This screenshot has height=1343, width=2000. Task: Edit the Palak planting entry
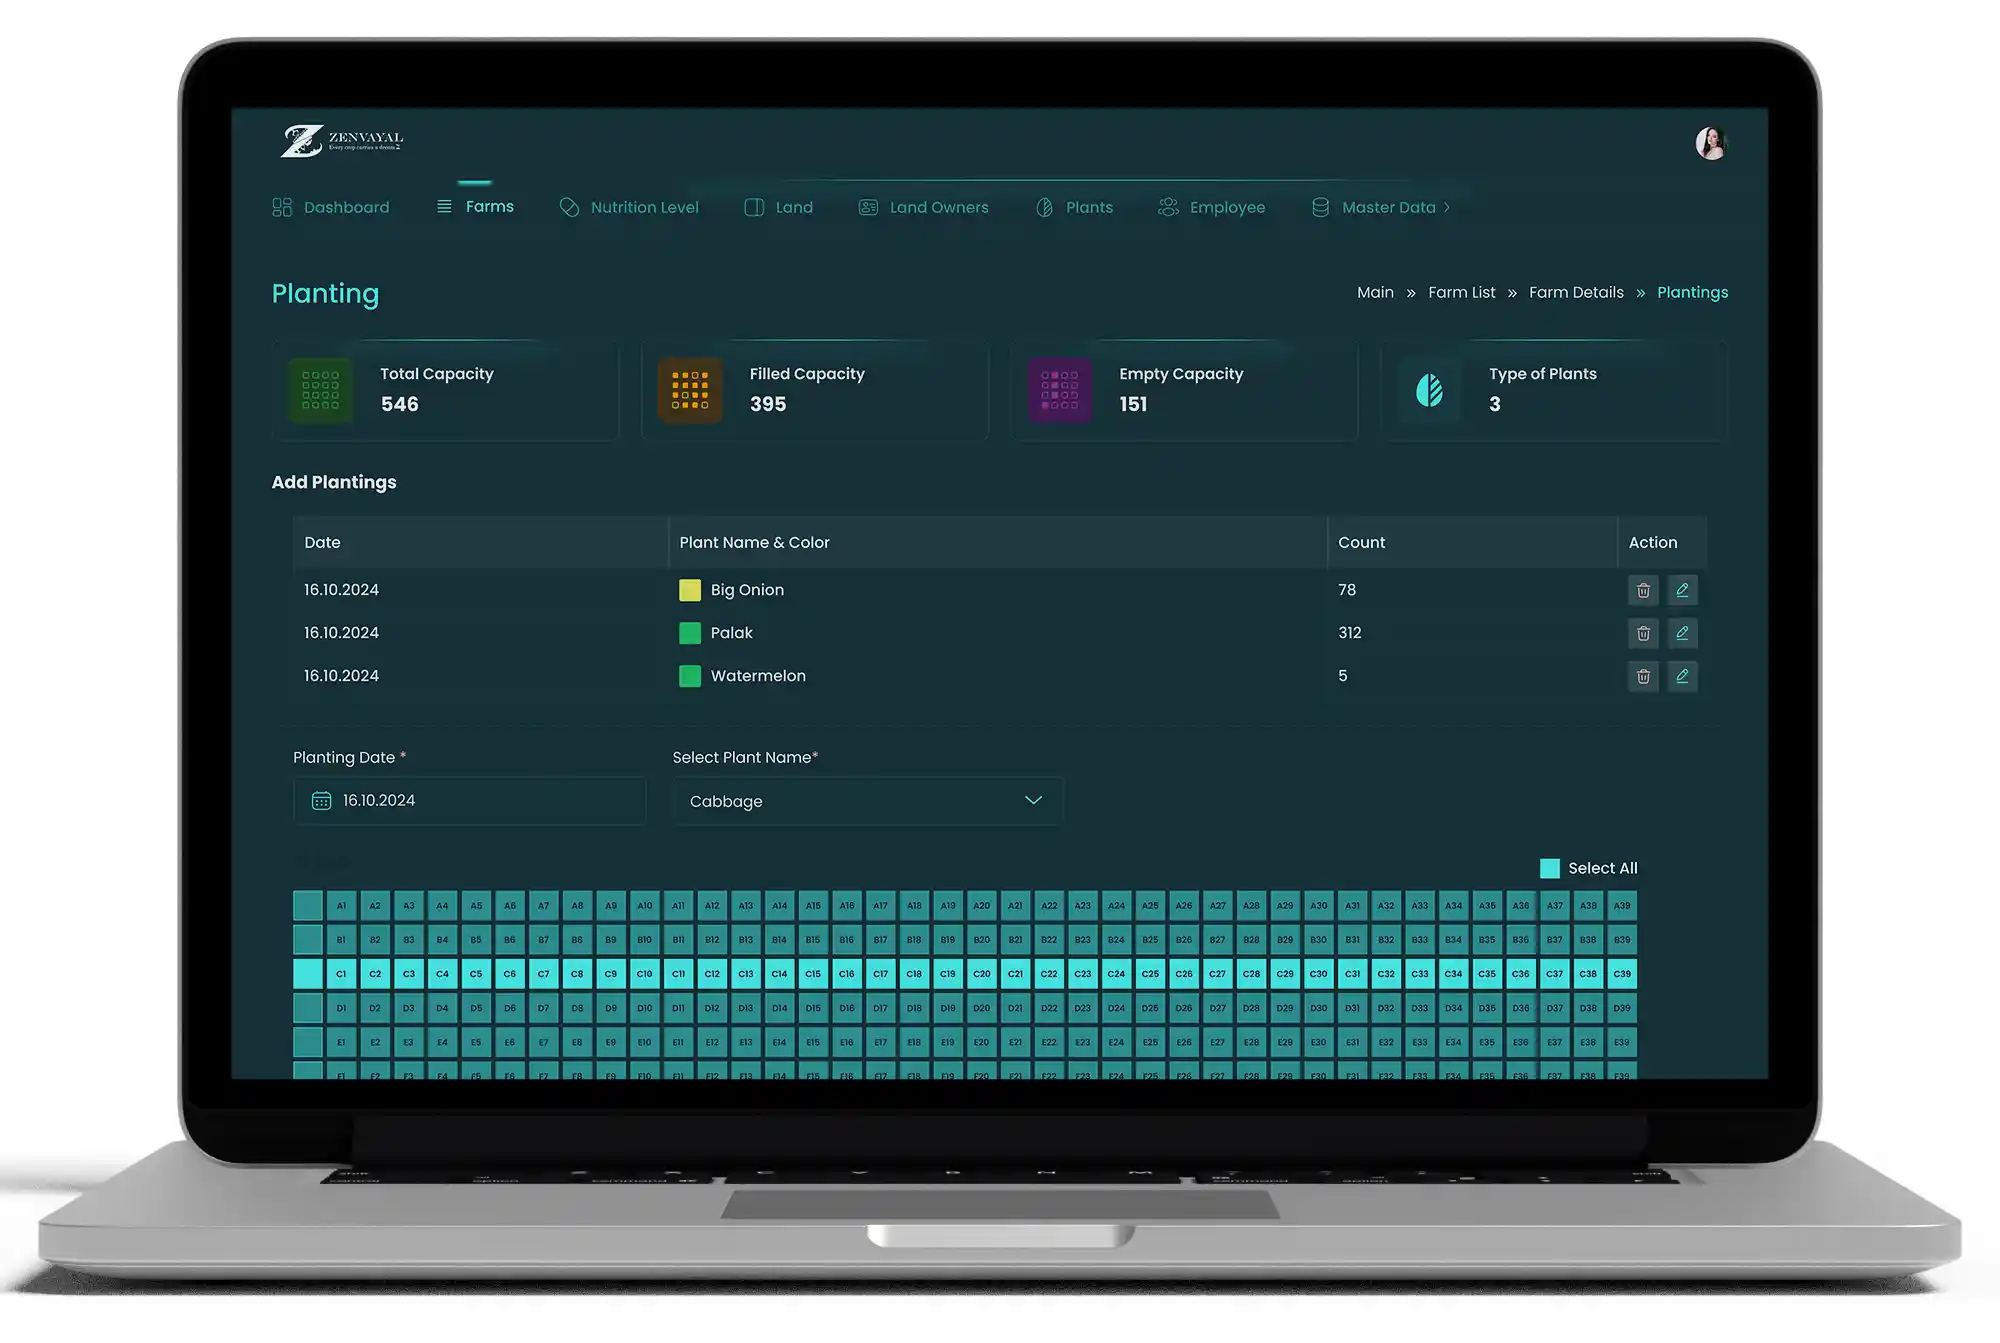click(x=1682, y=633)
